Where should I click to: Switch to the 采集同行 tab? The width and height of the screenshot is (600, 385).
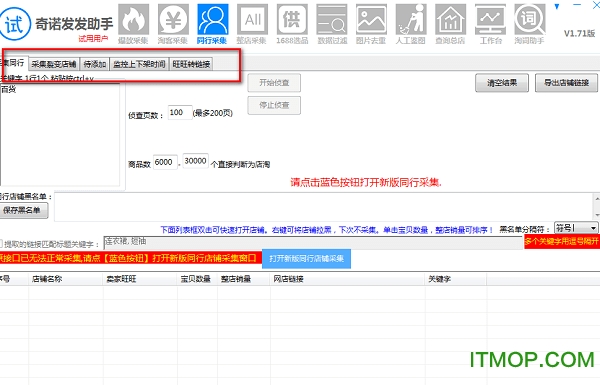point(13,62)
